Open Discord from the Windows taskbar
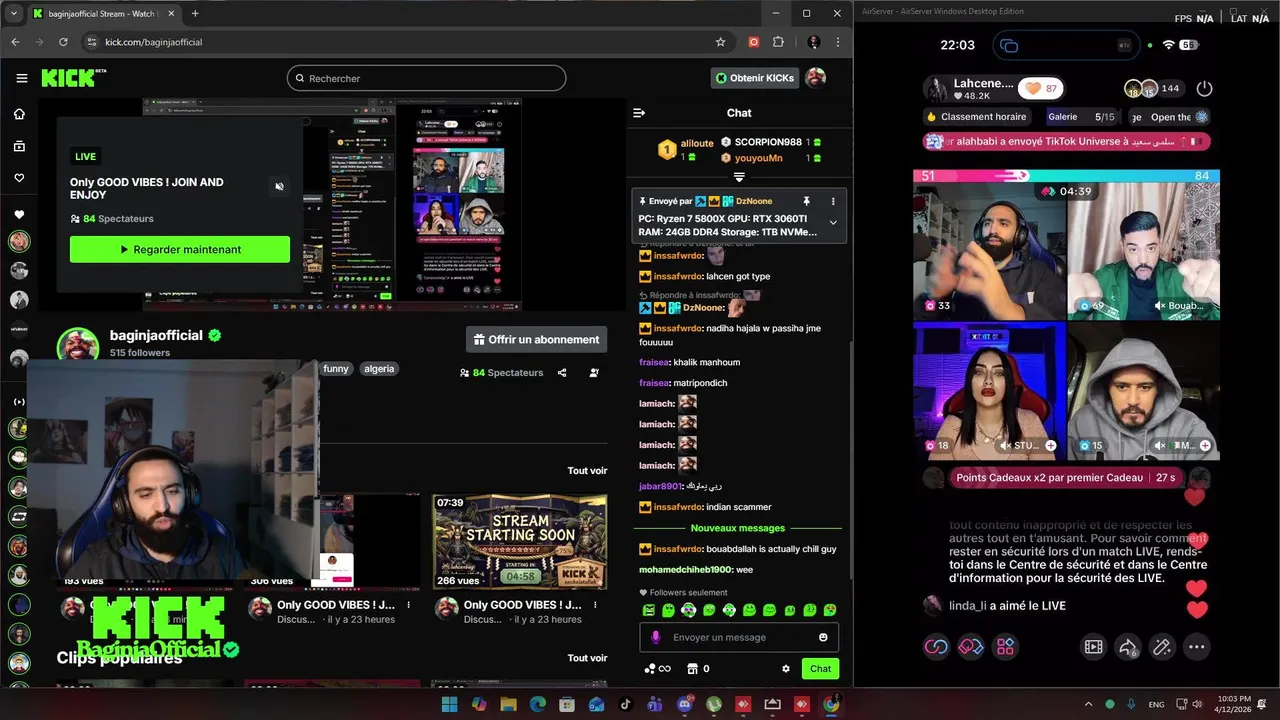 coord(685,704)
